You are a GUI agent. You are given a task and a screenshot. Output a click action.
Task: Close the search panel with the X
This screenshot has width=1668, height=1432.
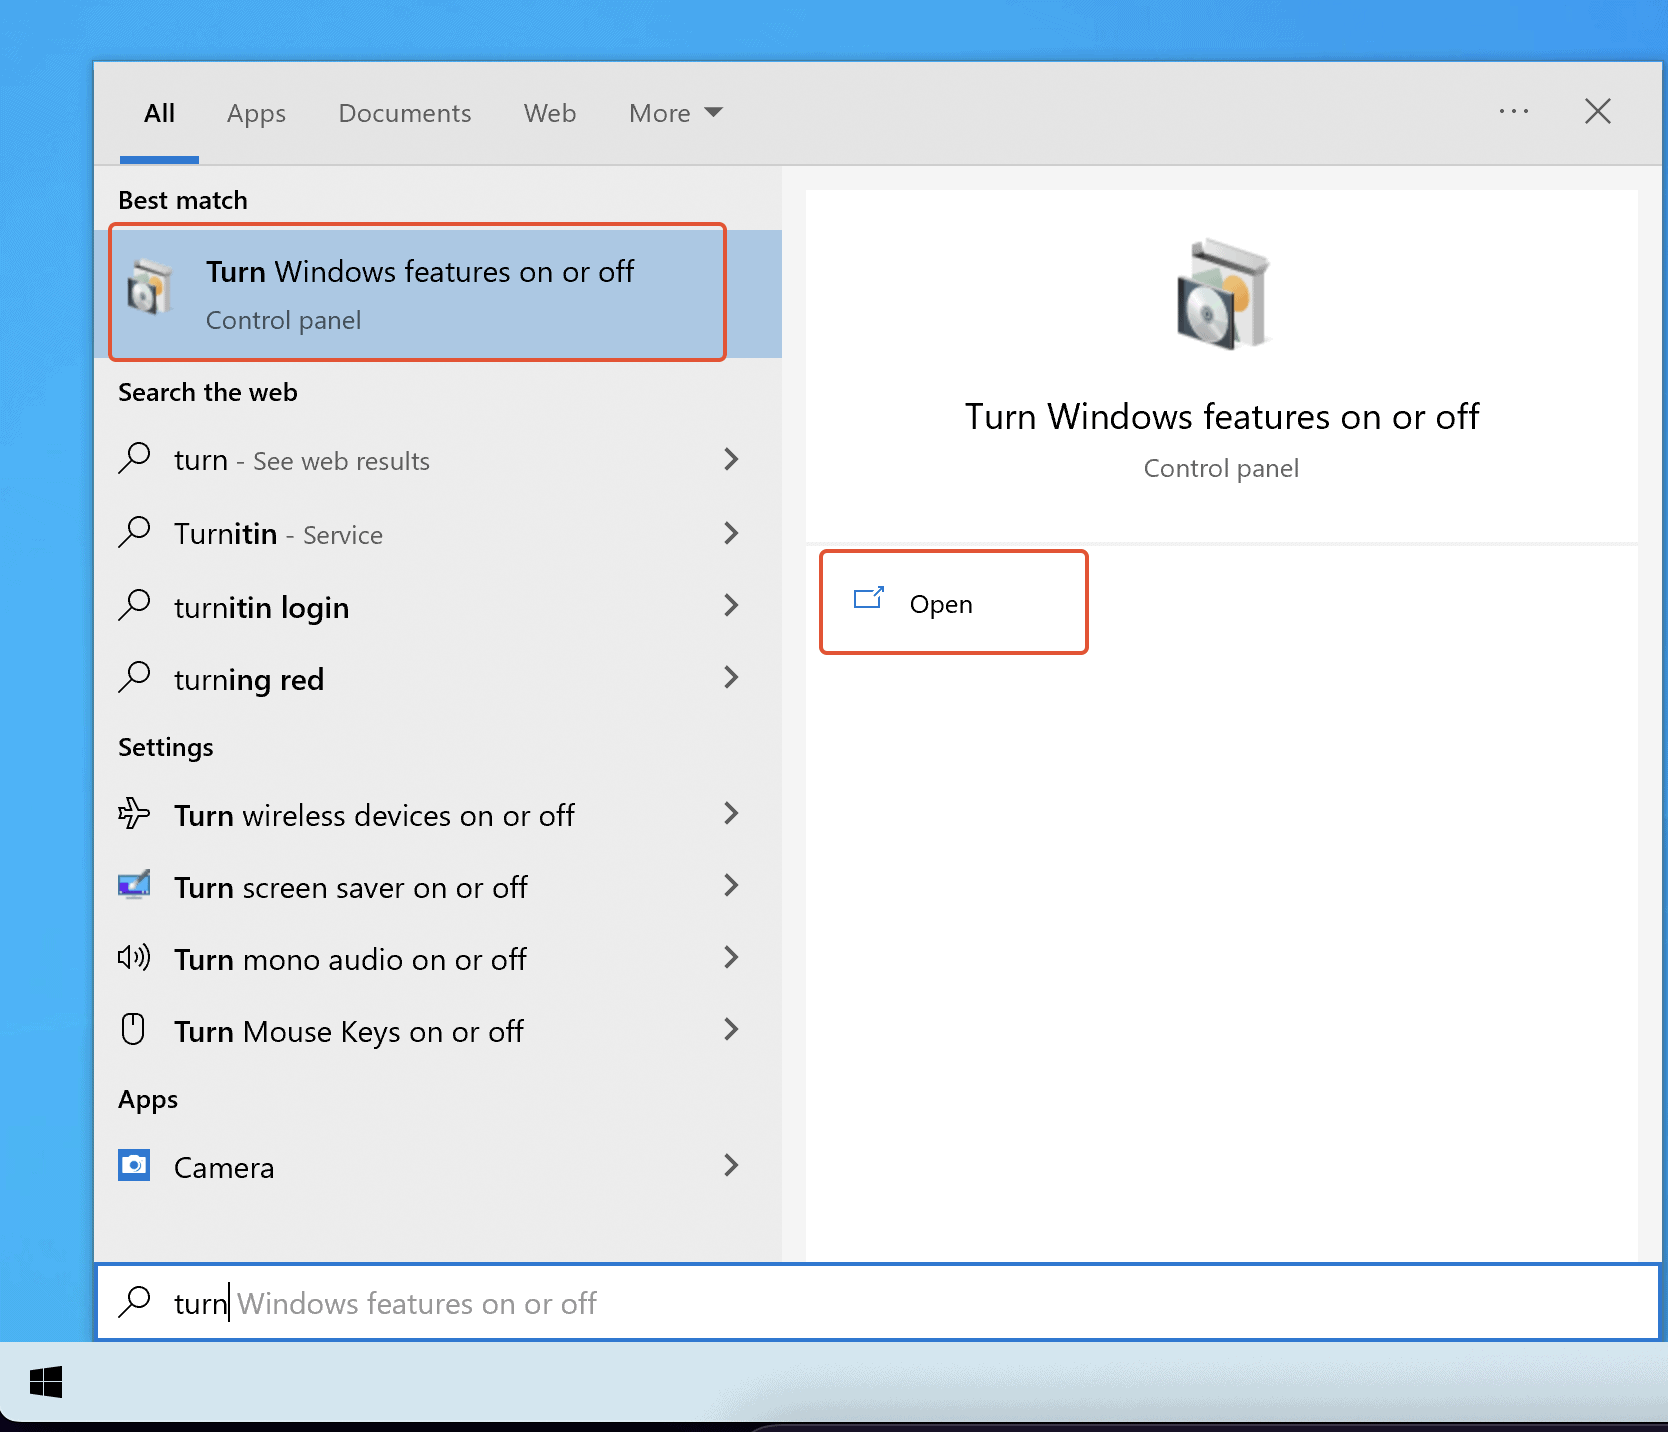tap(1598, 111)
